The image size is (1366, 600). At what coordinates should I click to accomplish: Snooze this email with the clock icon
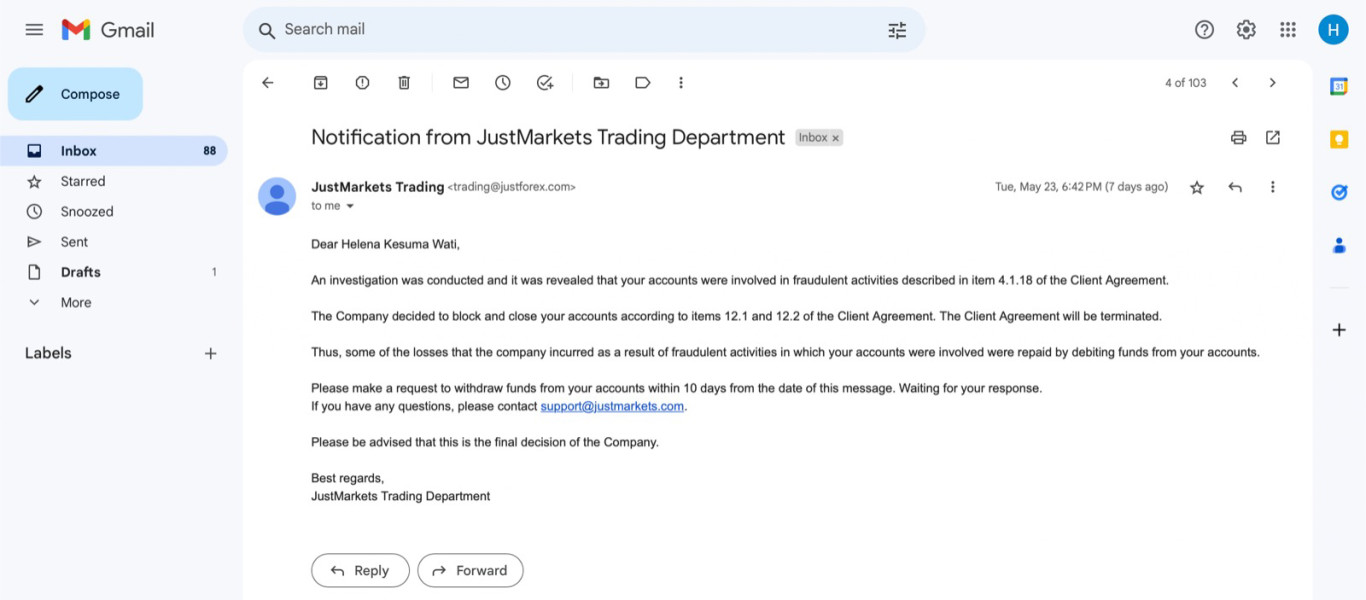tap(503, 83)
